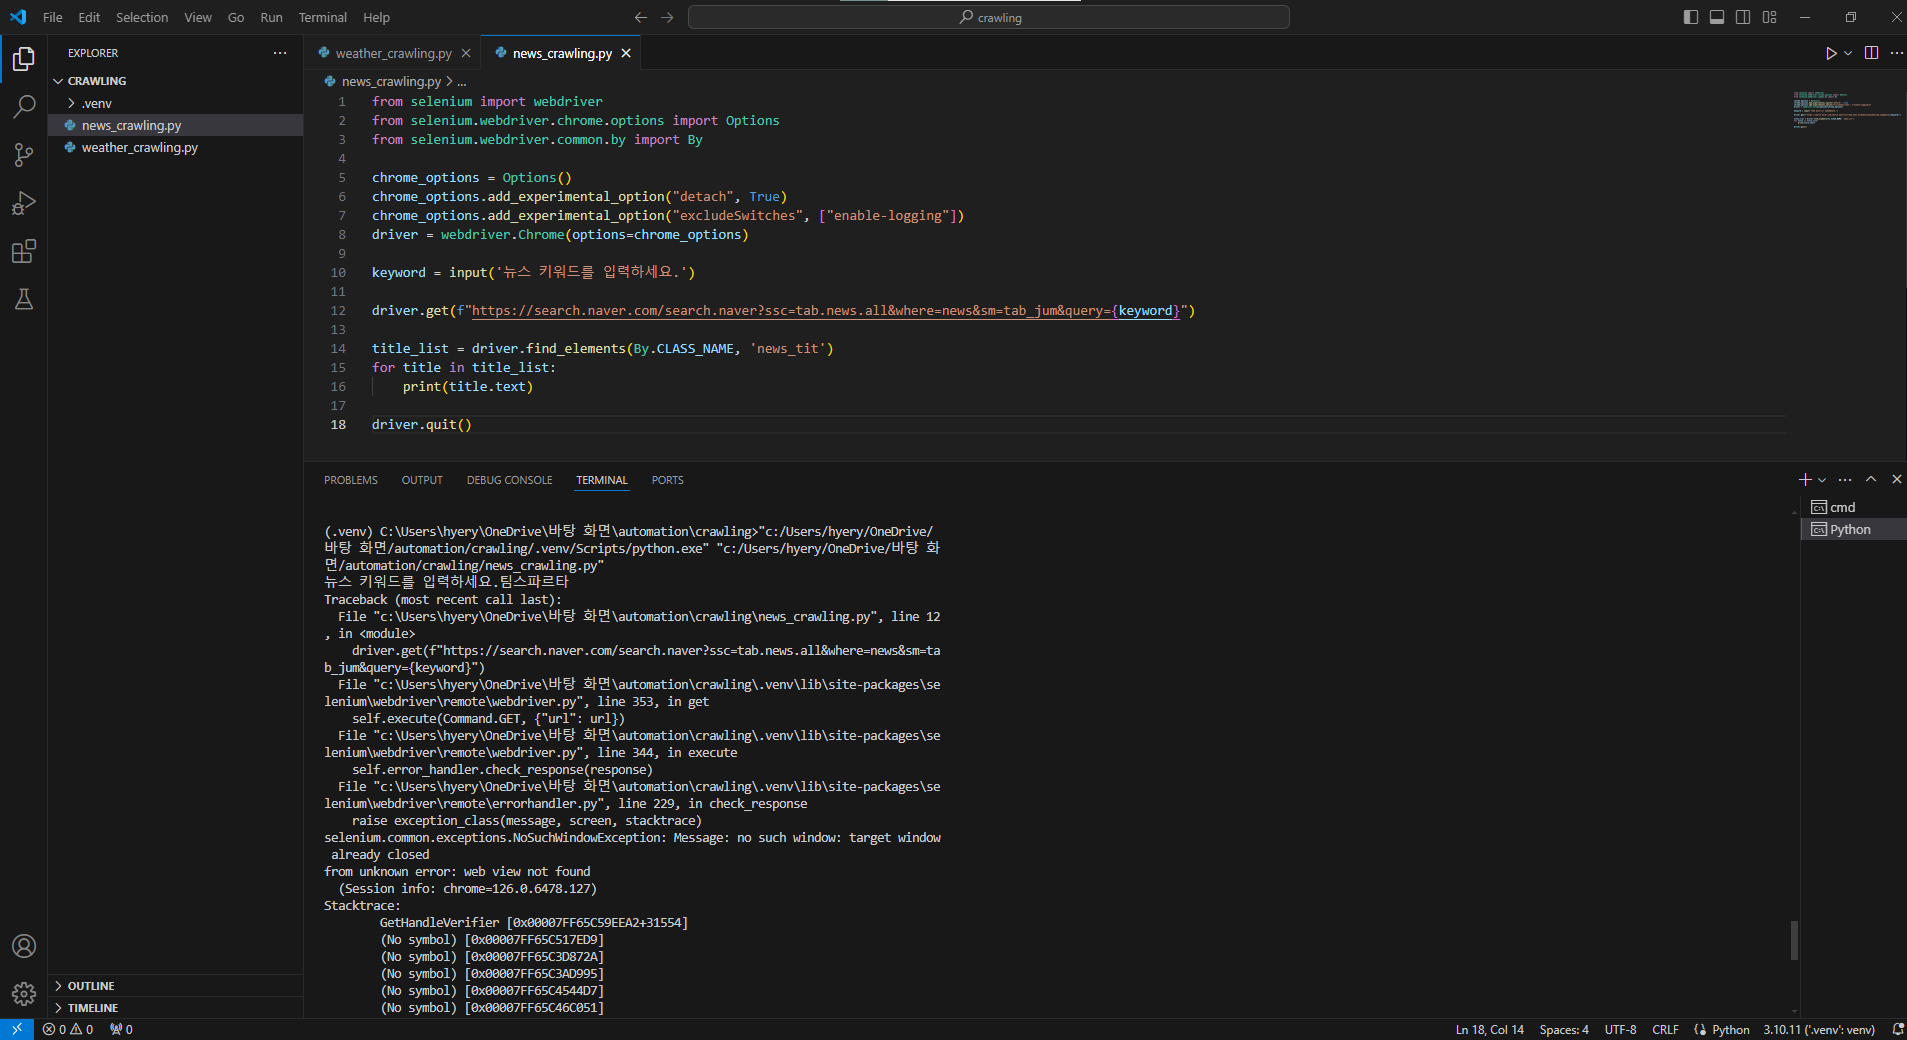Close the news_crawling.py tab

click(x=626, y=53)
